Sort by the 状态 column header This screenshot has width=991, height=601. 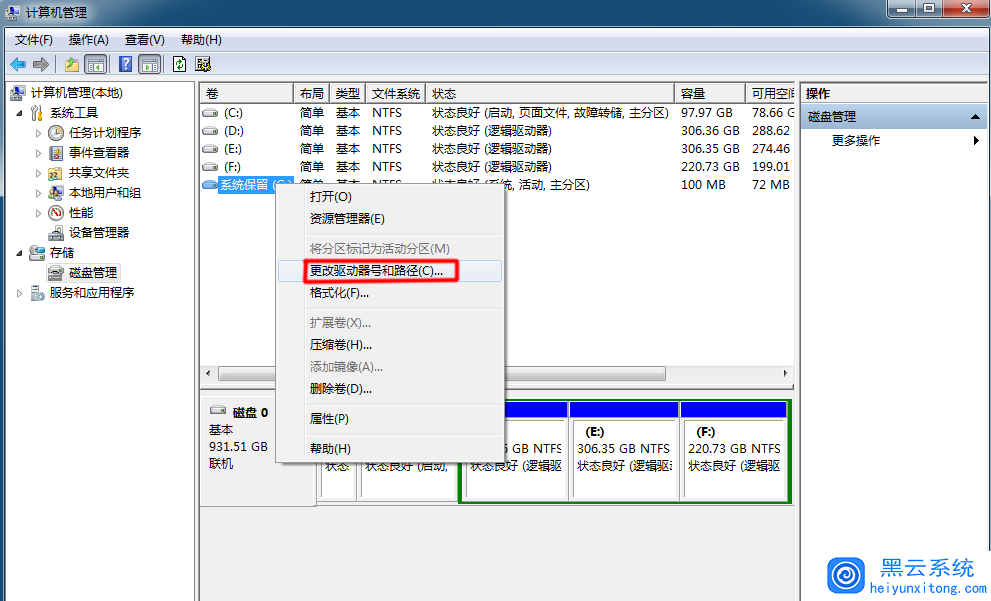pyautogui.click(x=550, y=94)
